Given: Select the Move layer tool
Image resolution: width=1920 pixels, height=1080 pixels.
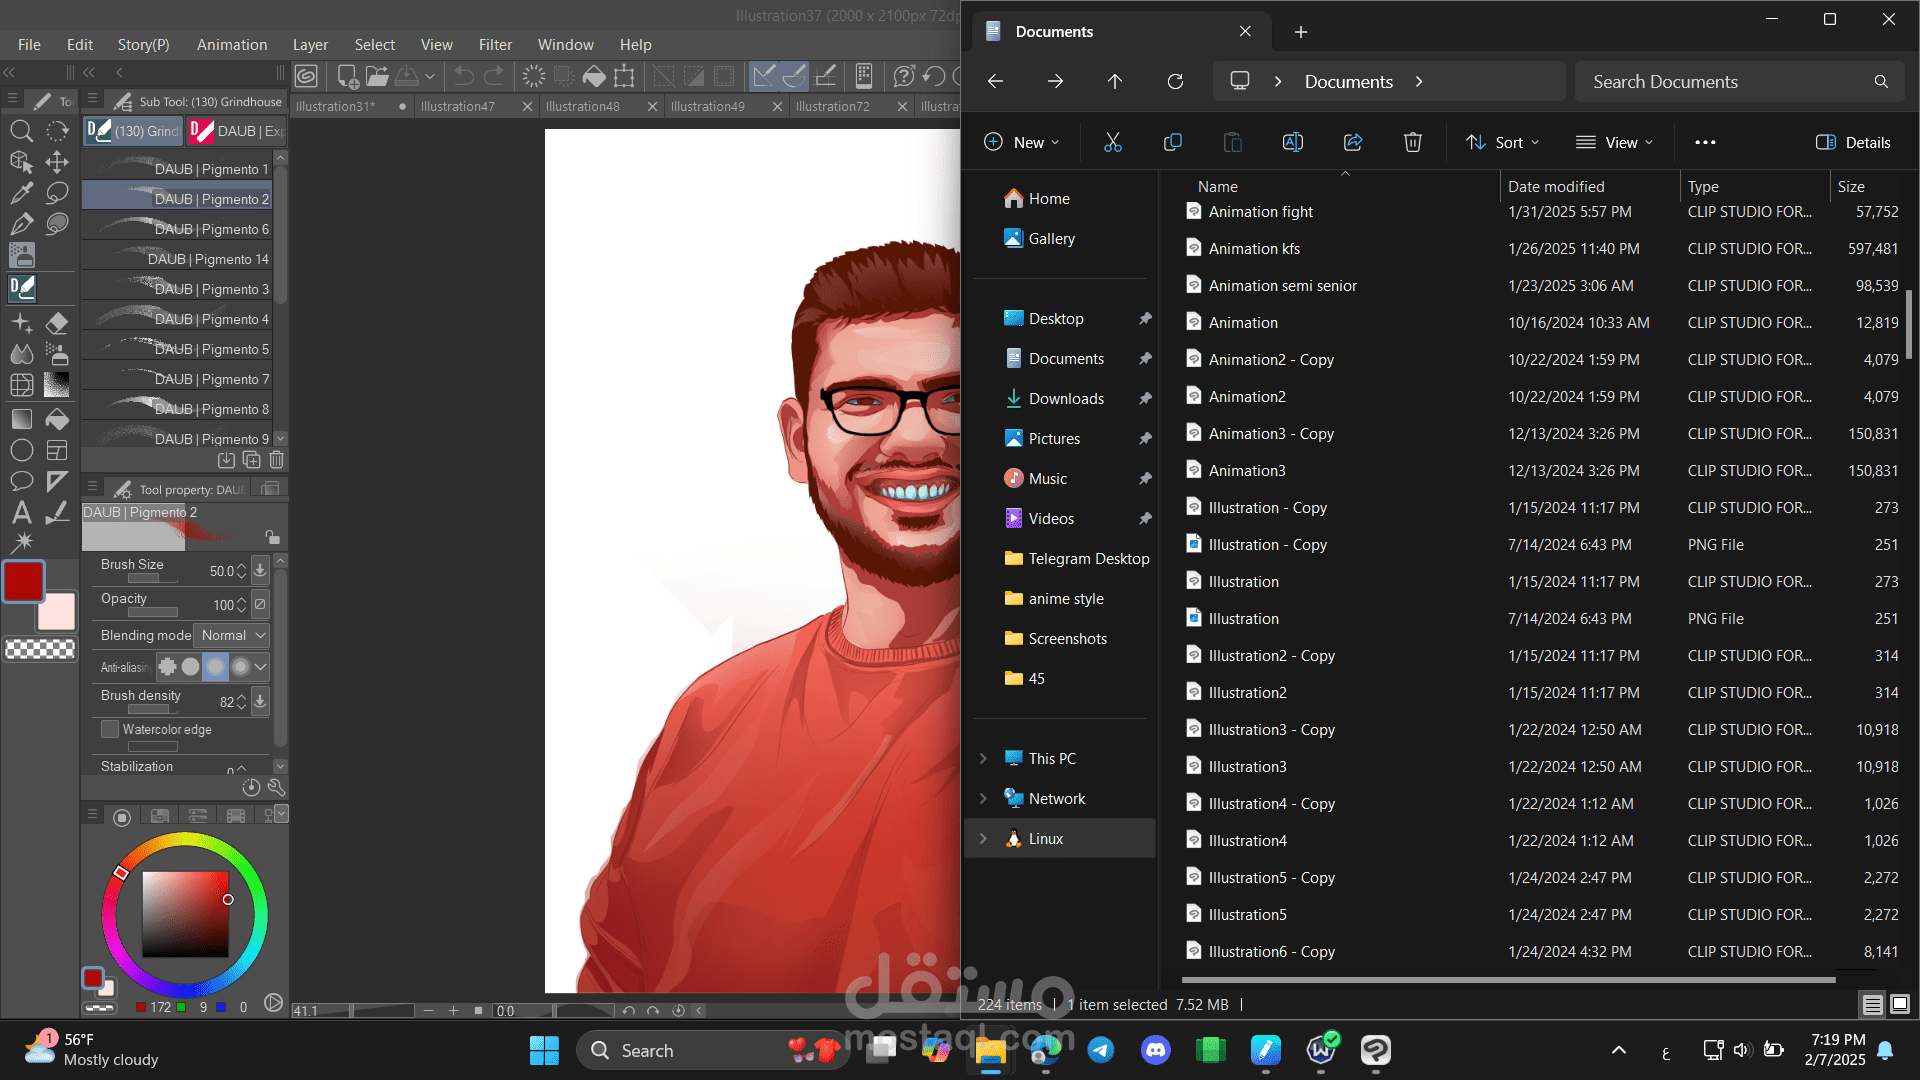Looking at the screenshot, I should click(x=57, y=162).
